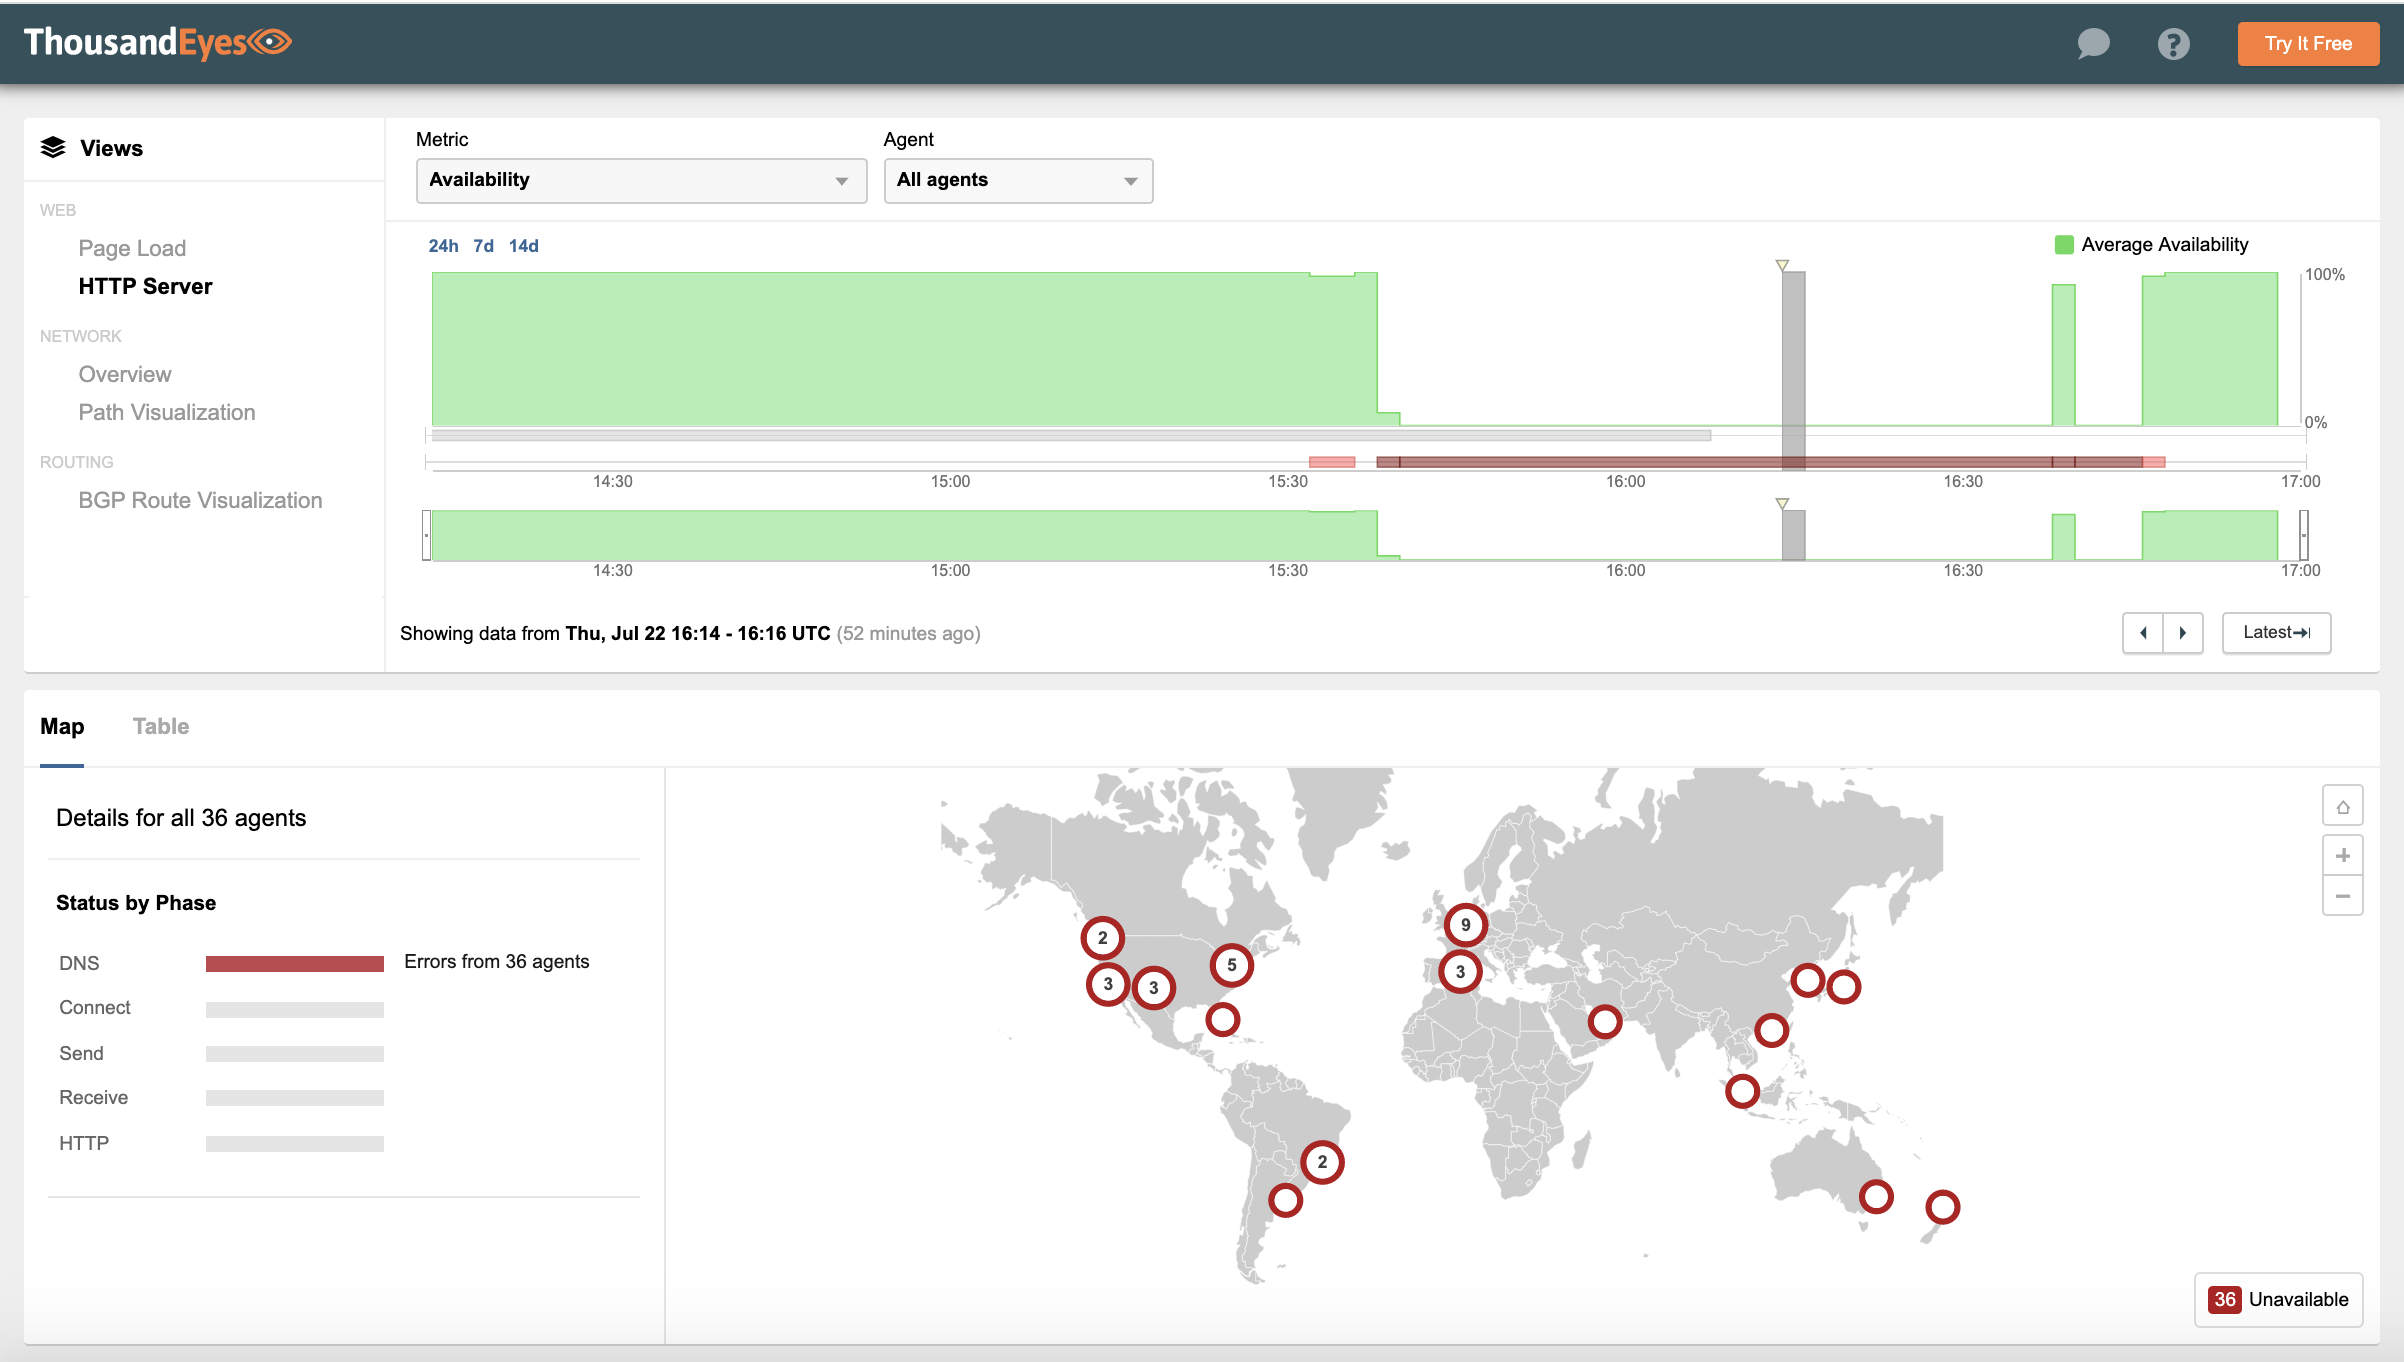Viewport: 2404px width, 1362px height.
Task: Open the Page Load view
Action: point(132,248)
